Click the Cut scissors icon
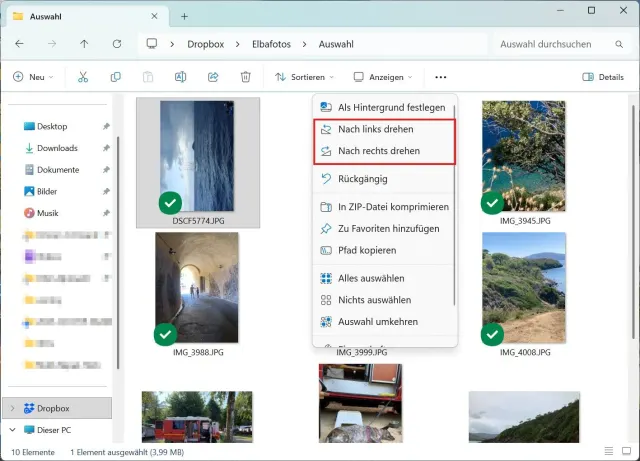640x461 pixels. point(83,77)
